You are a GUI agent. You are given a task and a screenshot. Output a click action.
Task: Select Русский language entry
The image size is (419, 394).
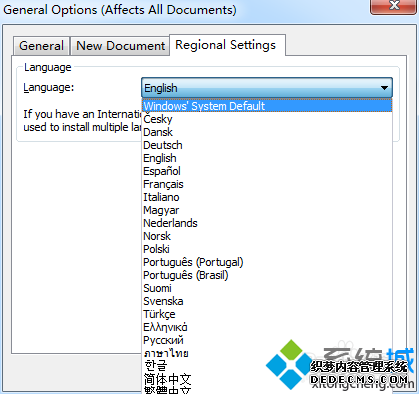coord(267,340)
